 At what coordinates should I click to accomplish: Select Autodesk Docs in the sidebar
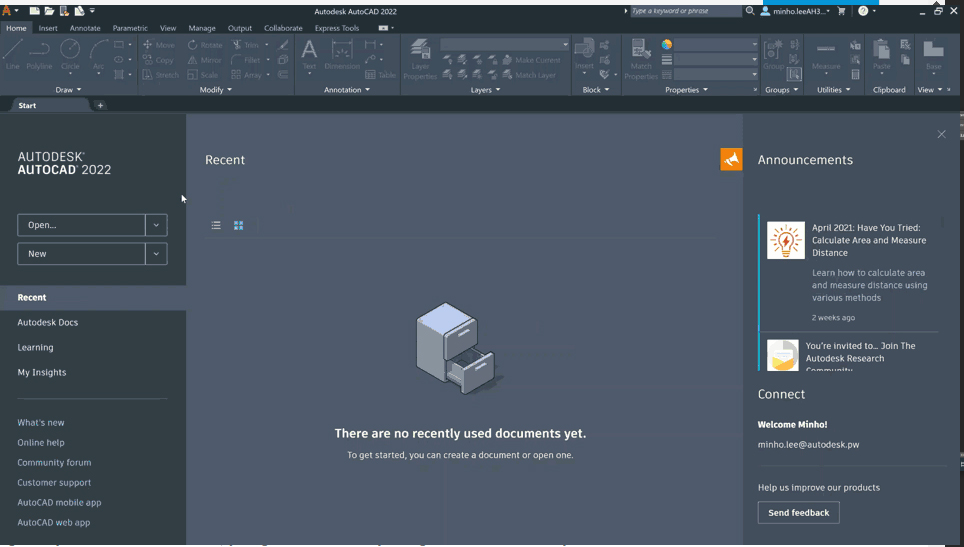48,323
